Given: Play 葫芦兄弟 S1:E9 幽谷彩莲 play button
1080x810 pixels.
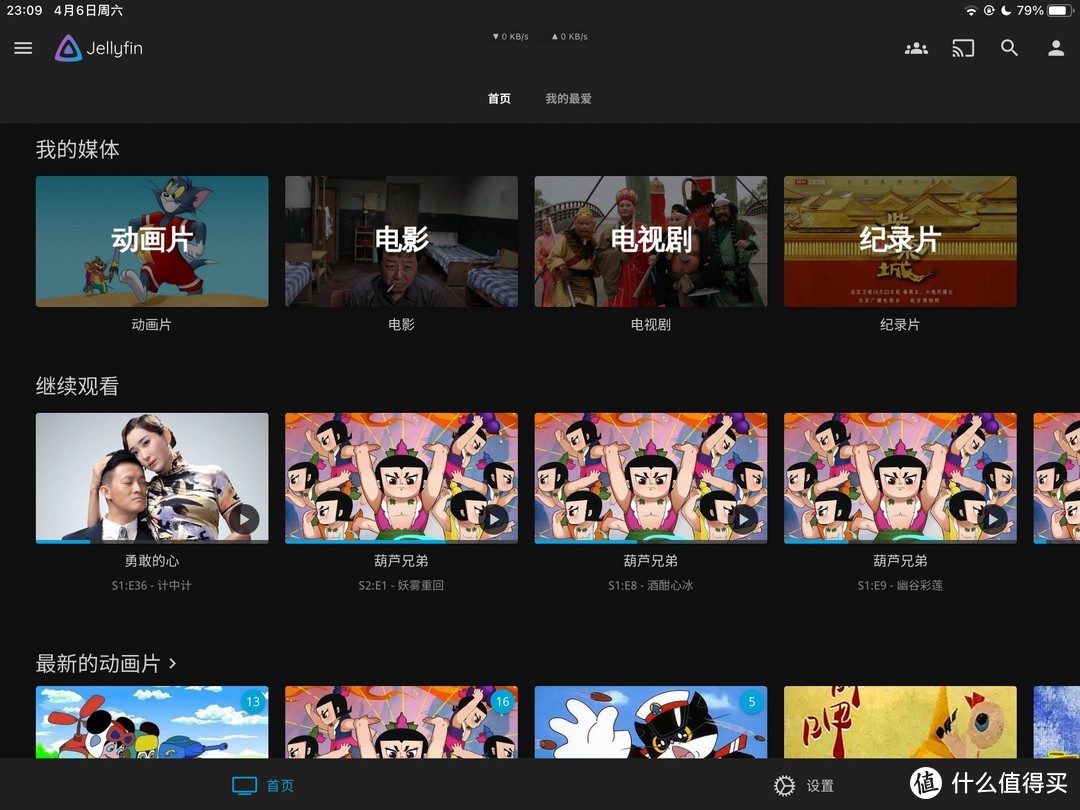Looking at the screenshot, I should [992, 519].
